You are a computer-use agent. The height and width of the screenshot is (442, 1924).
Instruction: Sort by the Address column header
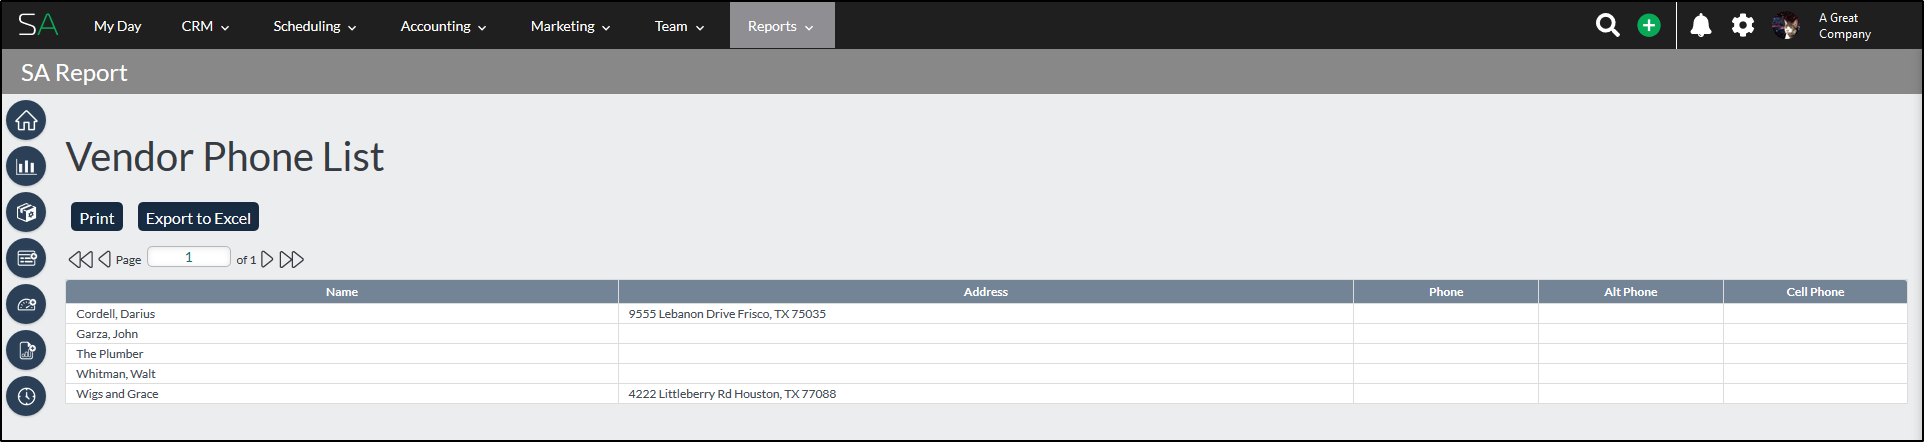[x=985, y=292]
